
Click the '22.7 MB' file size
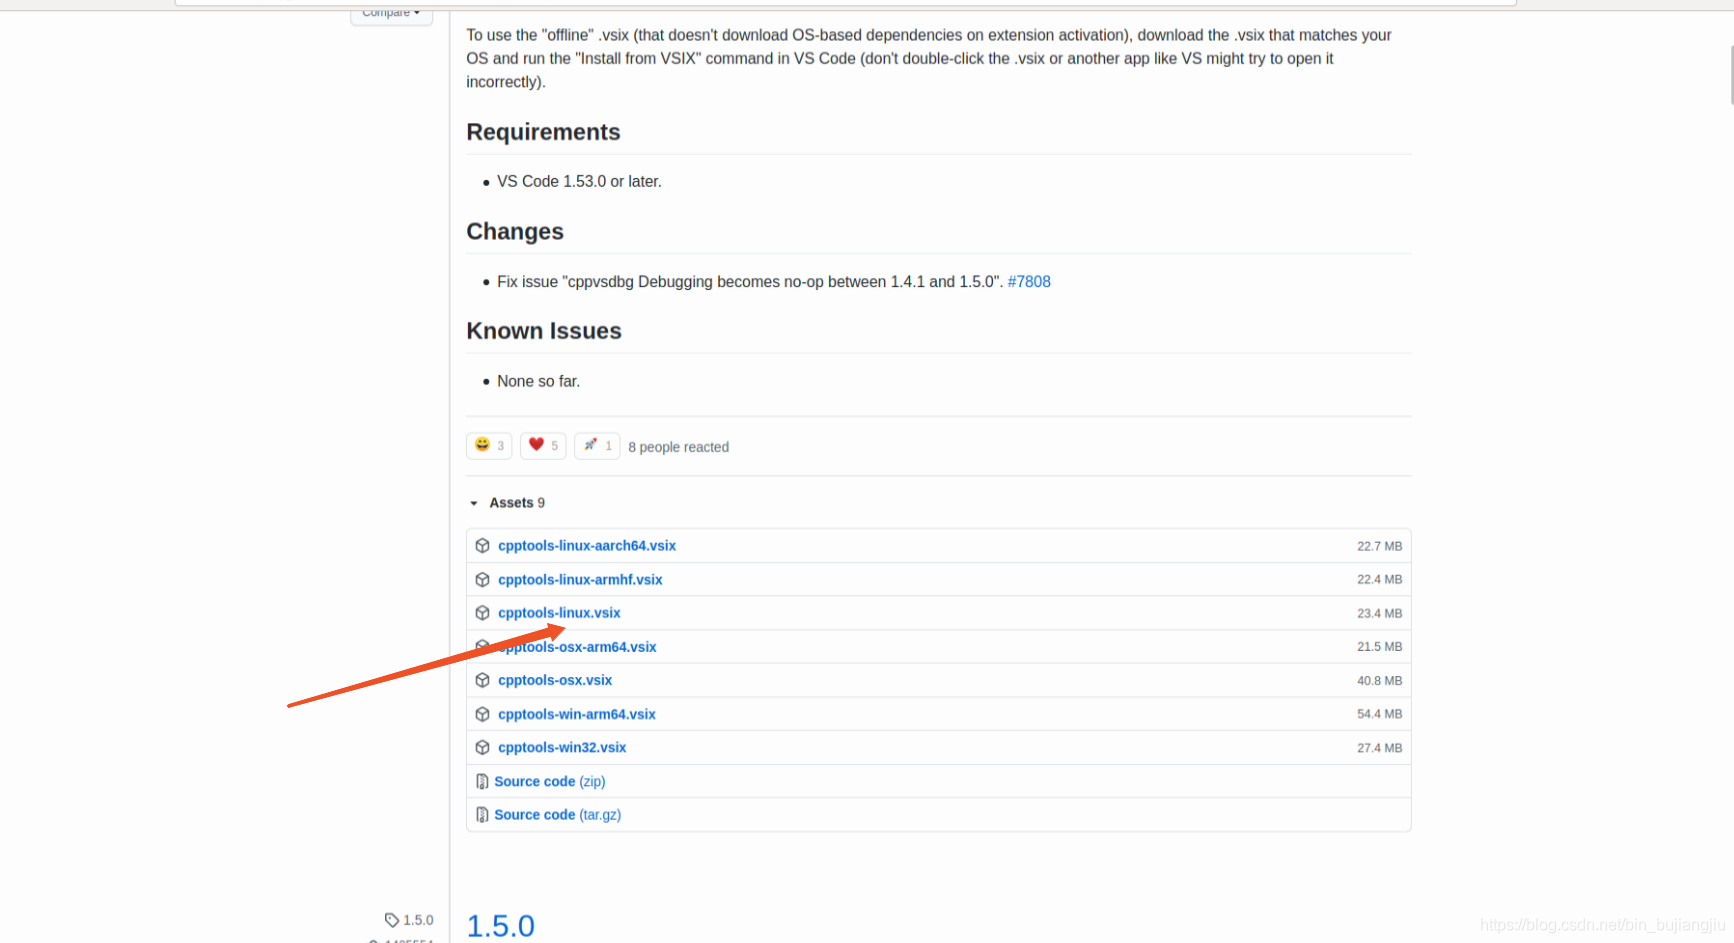click(x=1379, y=546)
